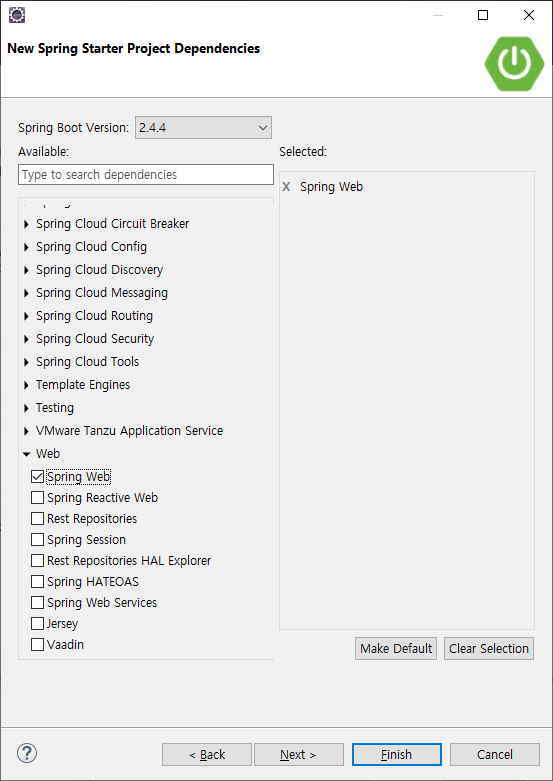Select the Vaadin dependency checkbox
Screen dimensions: 553x781
(37, 645)
